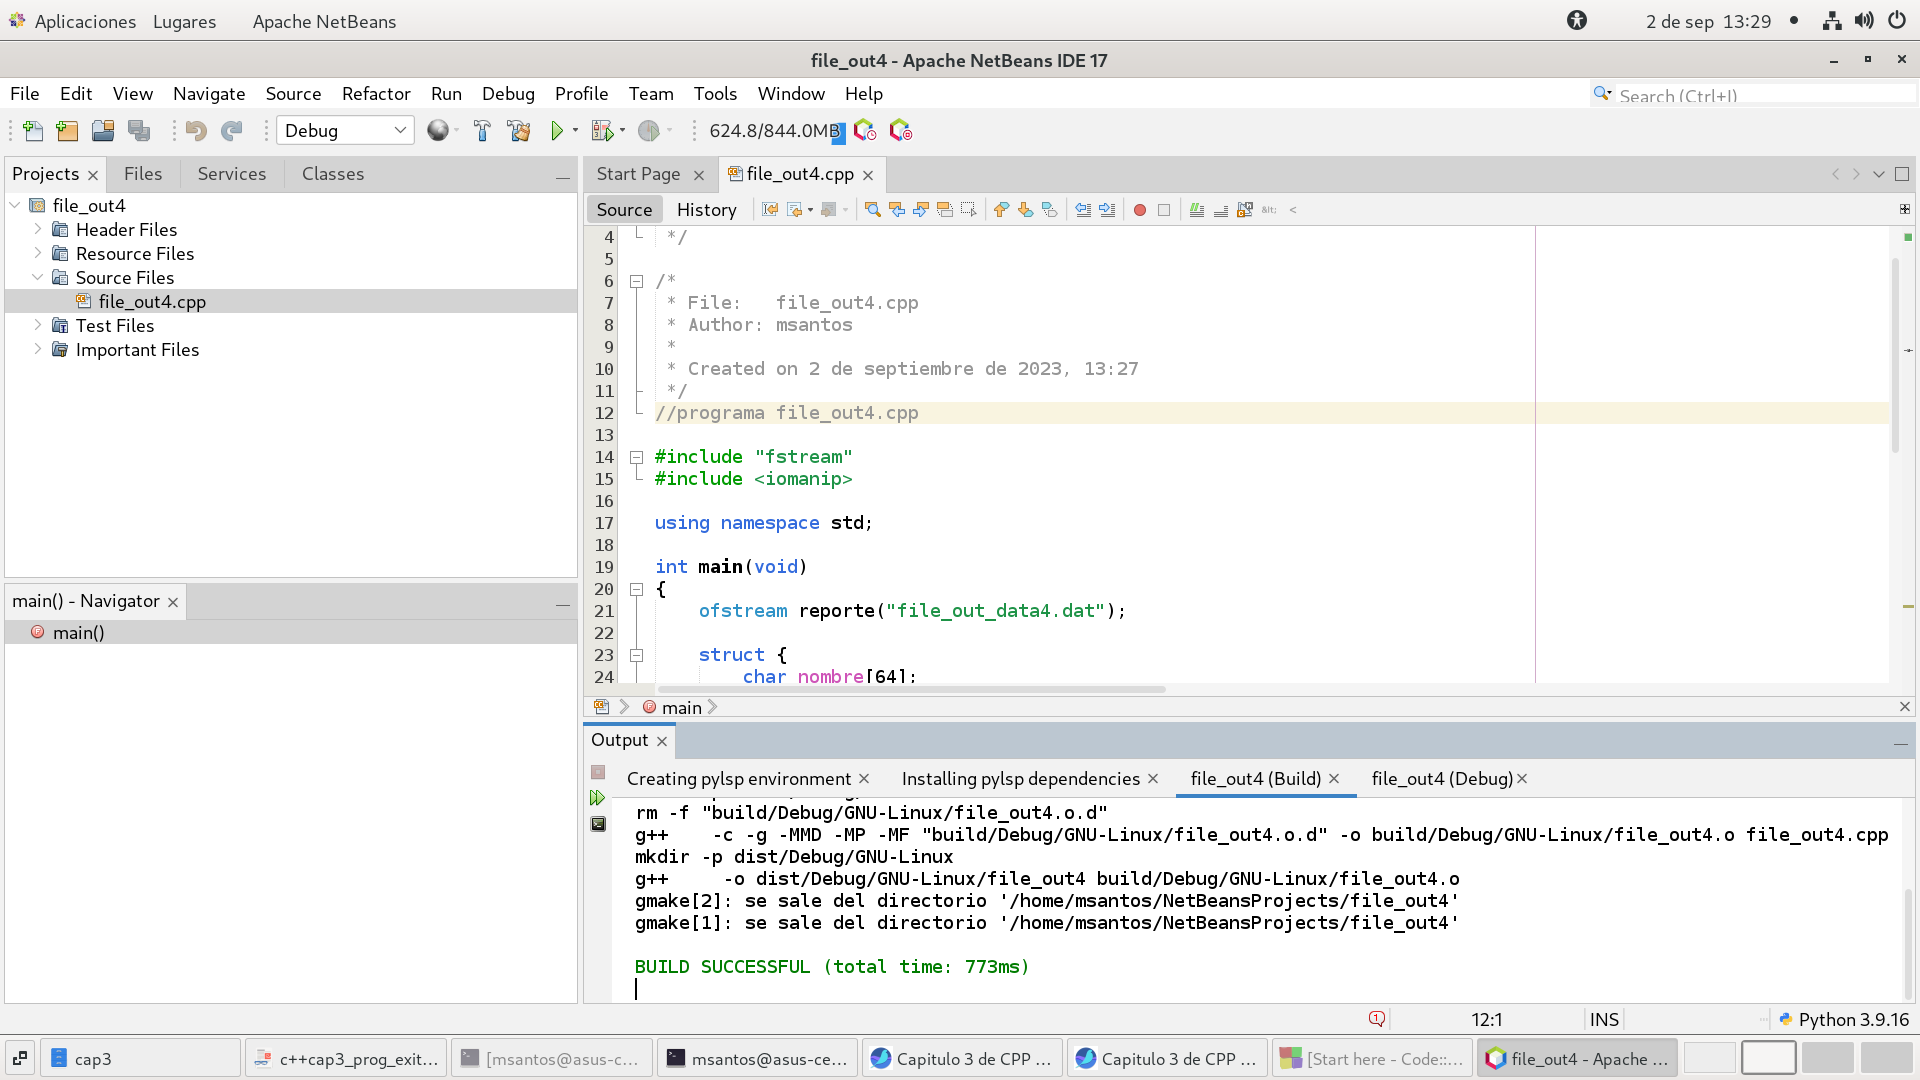The height and width of the screenshot is (1080, 1920).
Task: Open the Refactor menu
Action: (376, 94)
